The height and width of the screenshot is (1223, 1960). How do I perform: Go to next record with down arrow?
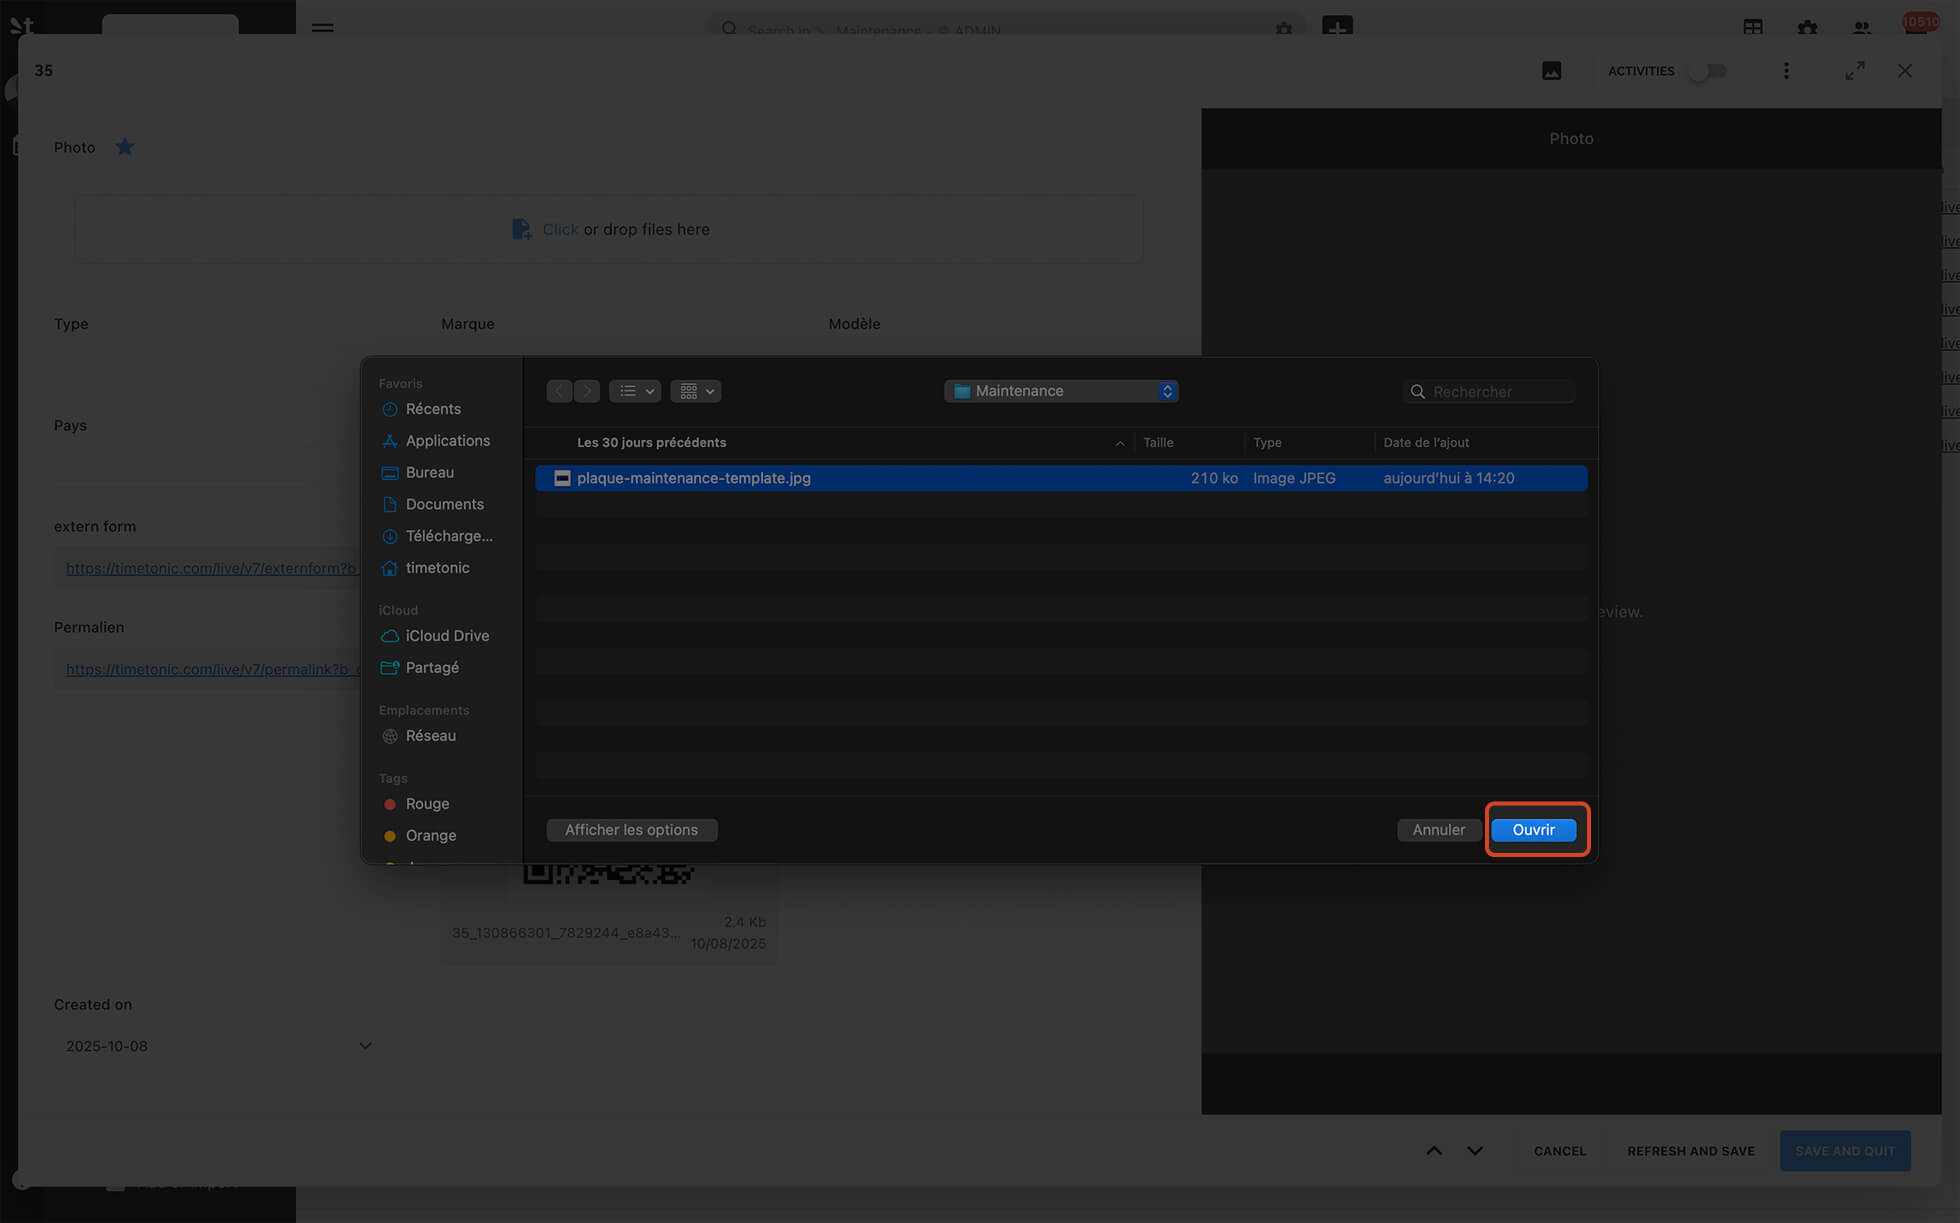click(1475, 1151)
